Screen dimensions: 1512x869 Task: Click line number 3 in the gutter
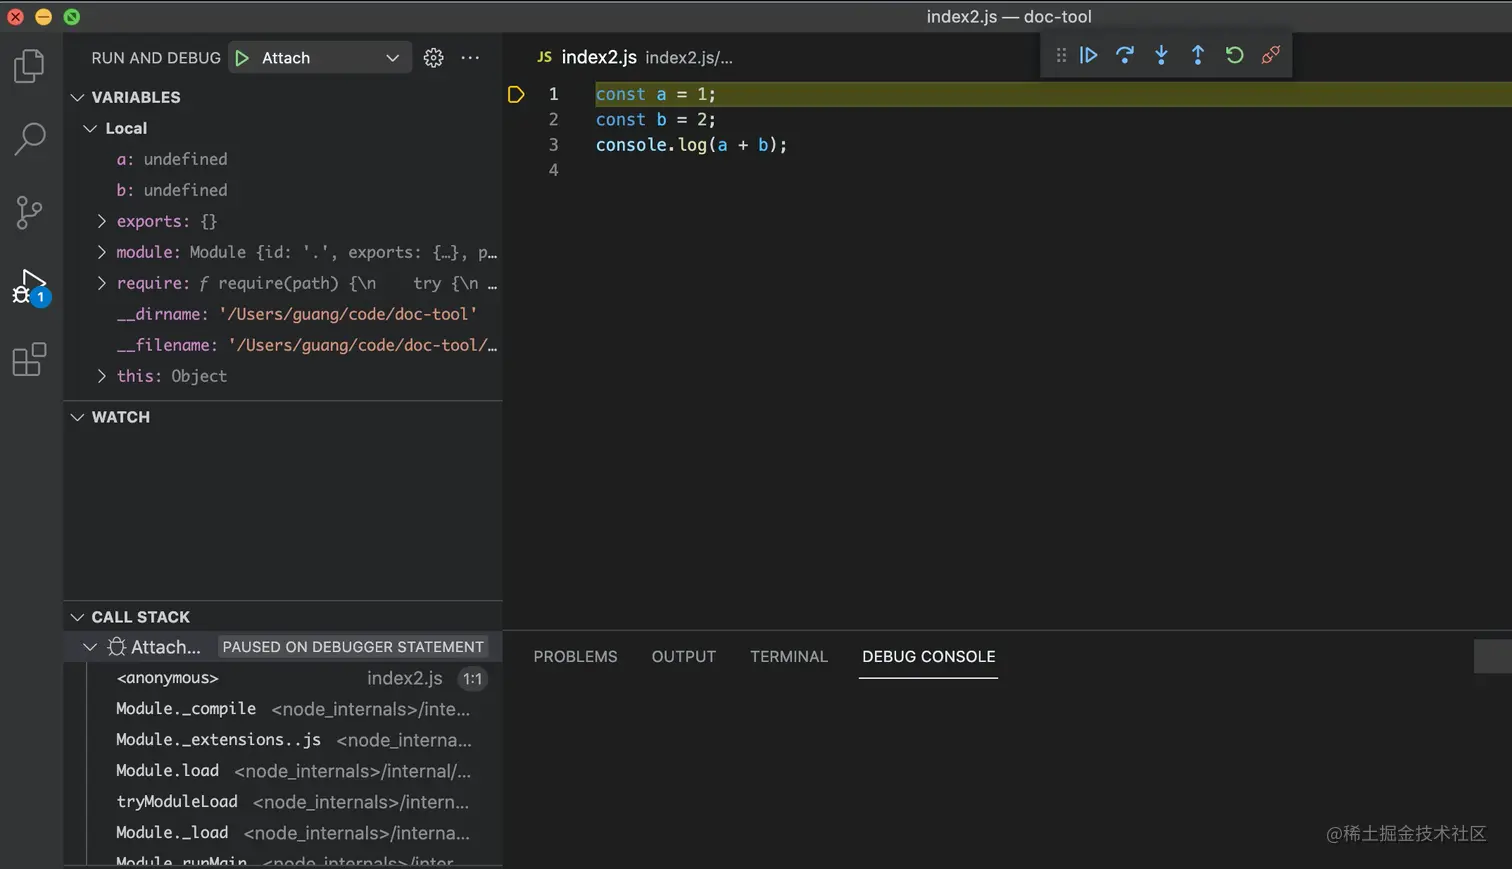(553, 145)
